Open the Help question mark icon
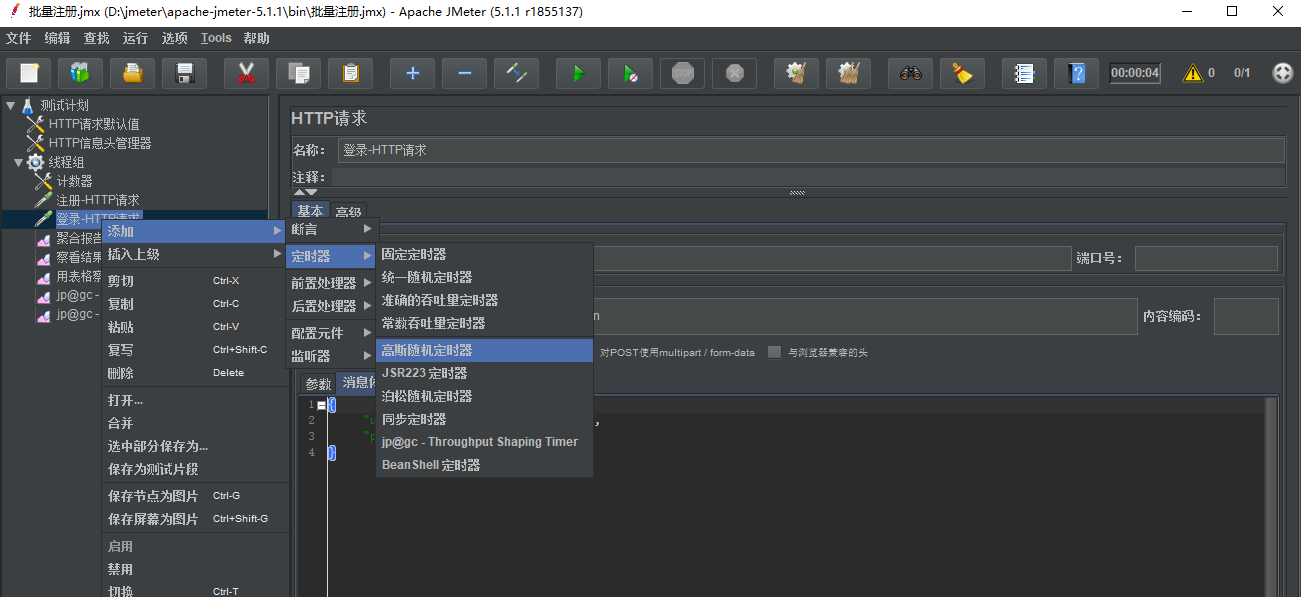1301x597 pixels. click(1076, 73)
